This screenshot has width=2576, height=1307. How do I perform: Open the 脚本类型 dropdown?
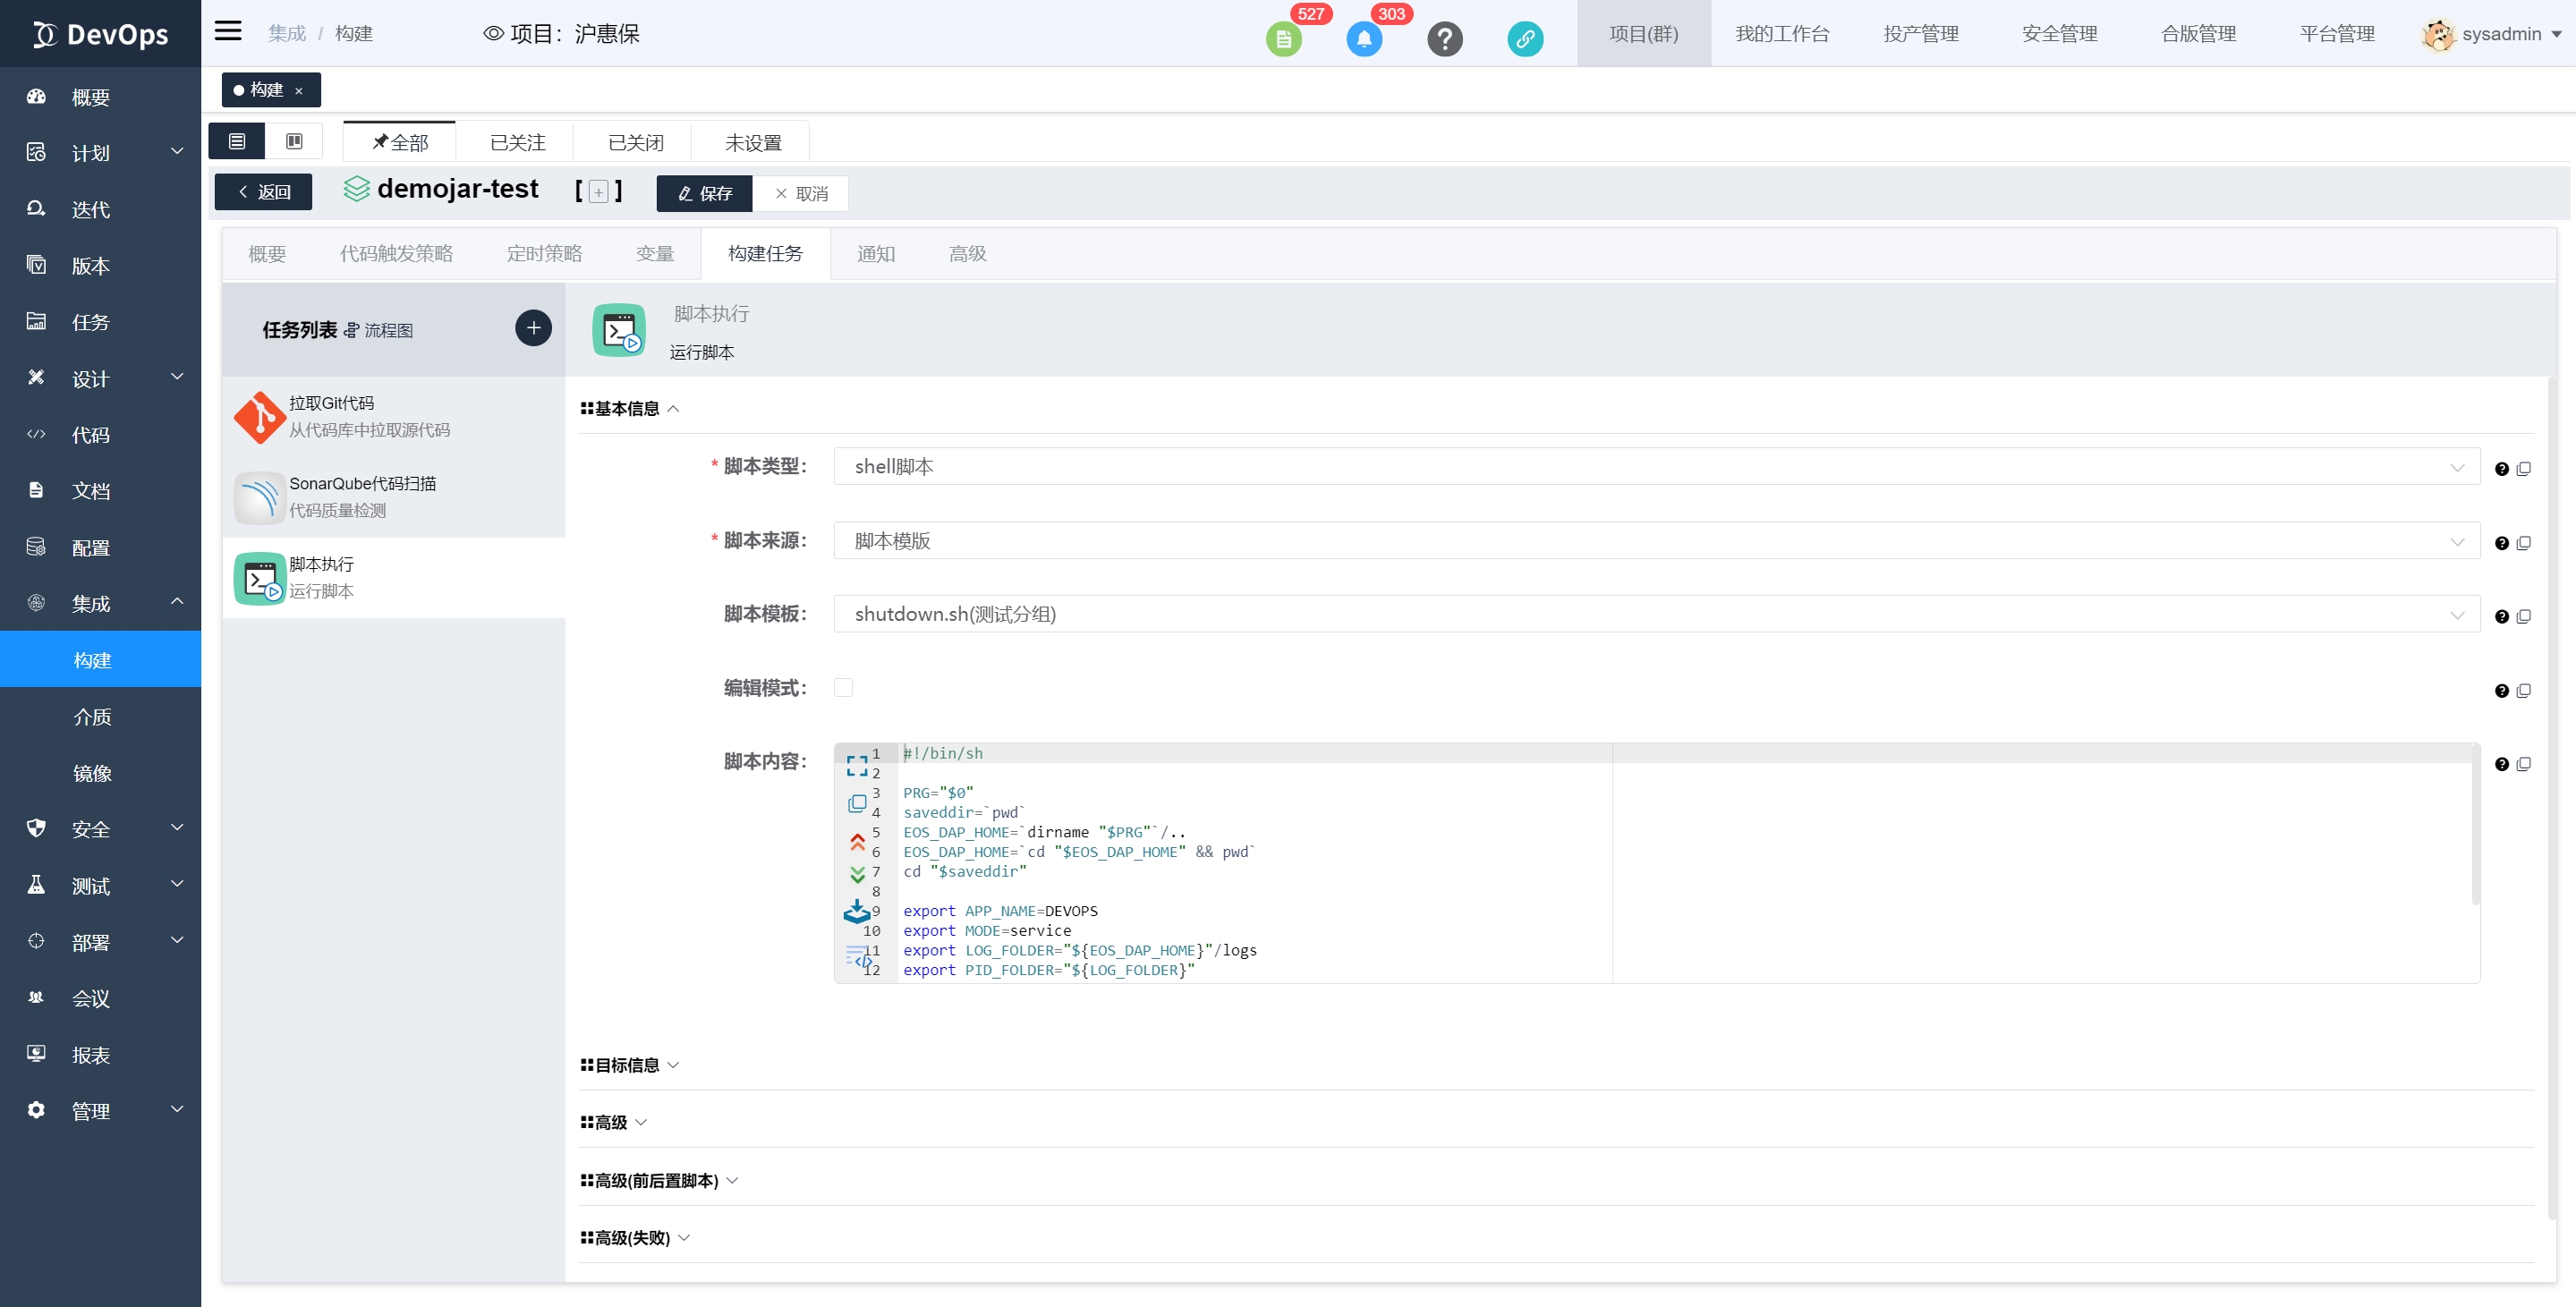click(x=1656, y=467)
